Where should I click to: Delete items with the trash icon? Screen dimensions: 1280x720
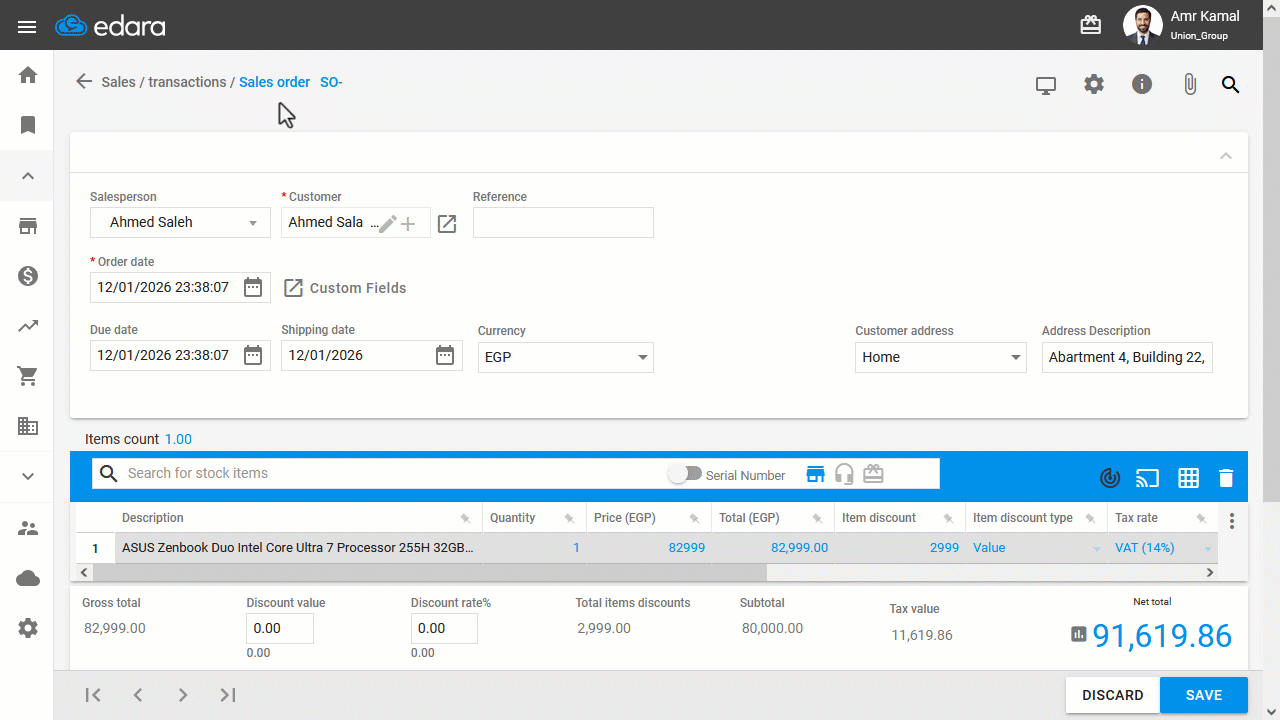point(1226,478)
